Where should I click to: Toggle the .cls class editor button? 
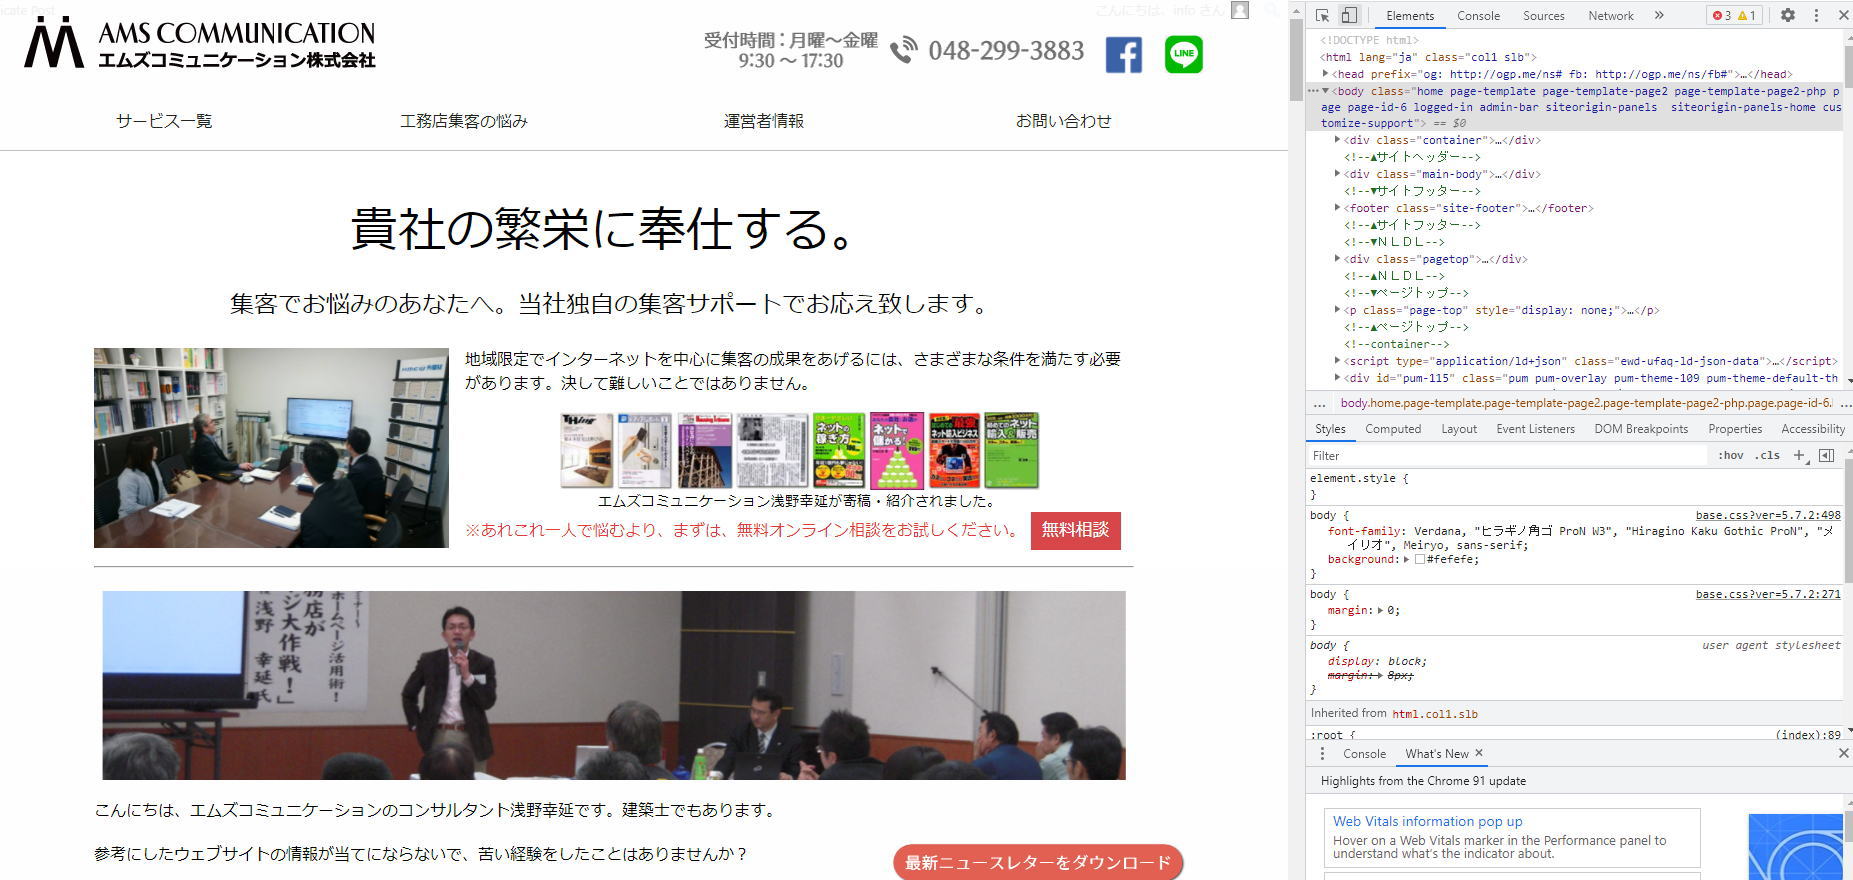point(1769,456)
